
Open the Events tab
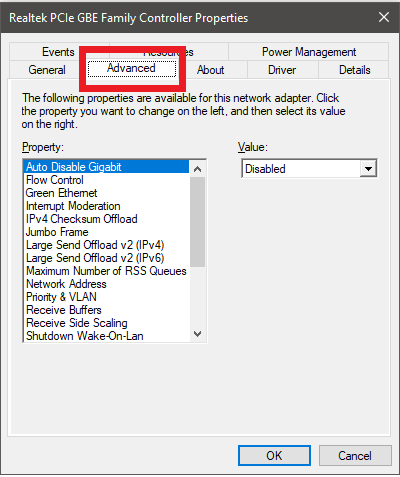click(58, 52)
